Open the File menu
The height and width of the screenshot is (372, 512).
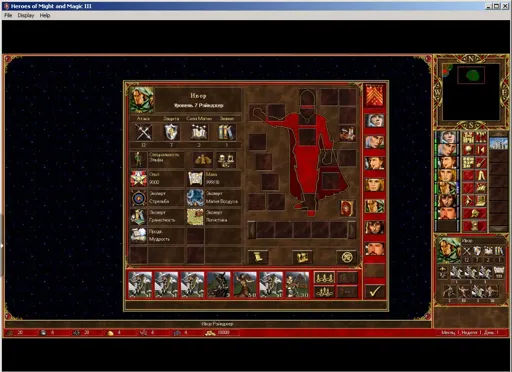(8, 15)
